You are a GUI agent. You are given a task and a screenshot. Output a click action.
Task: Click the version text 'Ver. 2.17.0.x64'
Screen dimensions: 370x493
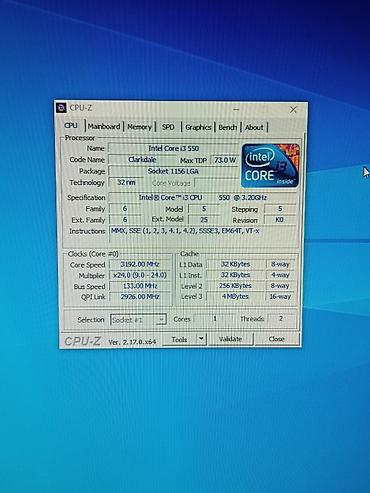coord(132,342)
